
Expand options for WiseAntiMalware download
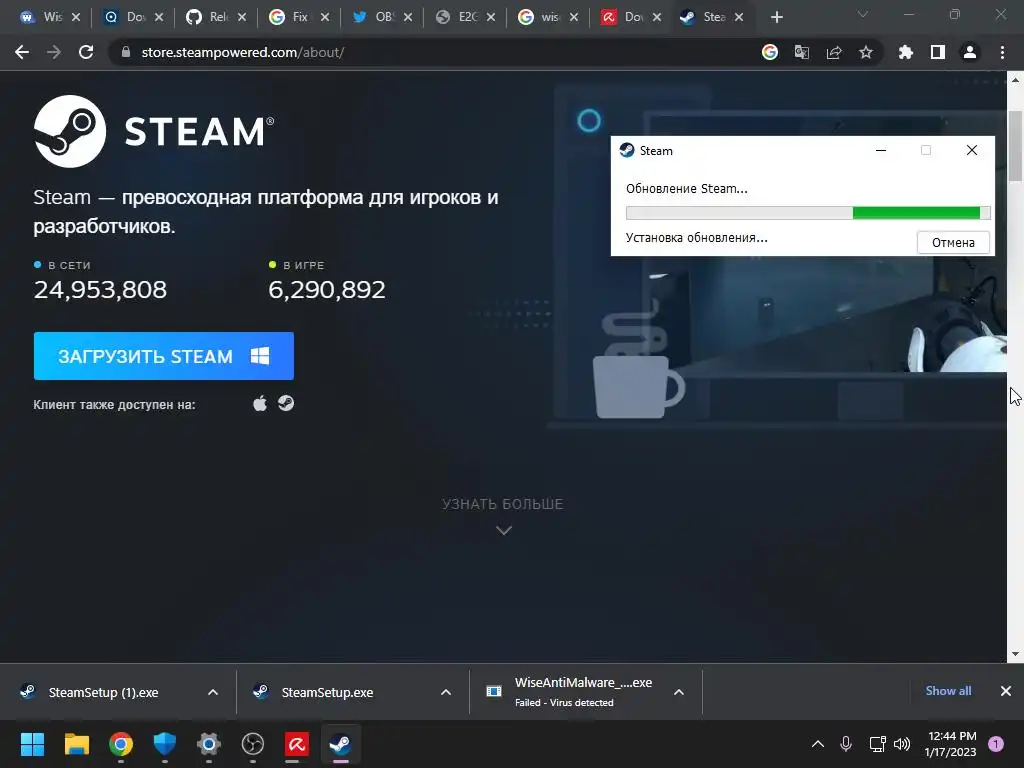click(x=679, y=692)
